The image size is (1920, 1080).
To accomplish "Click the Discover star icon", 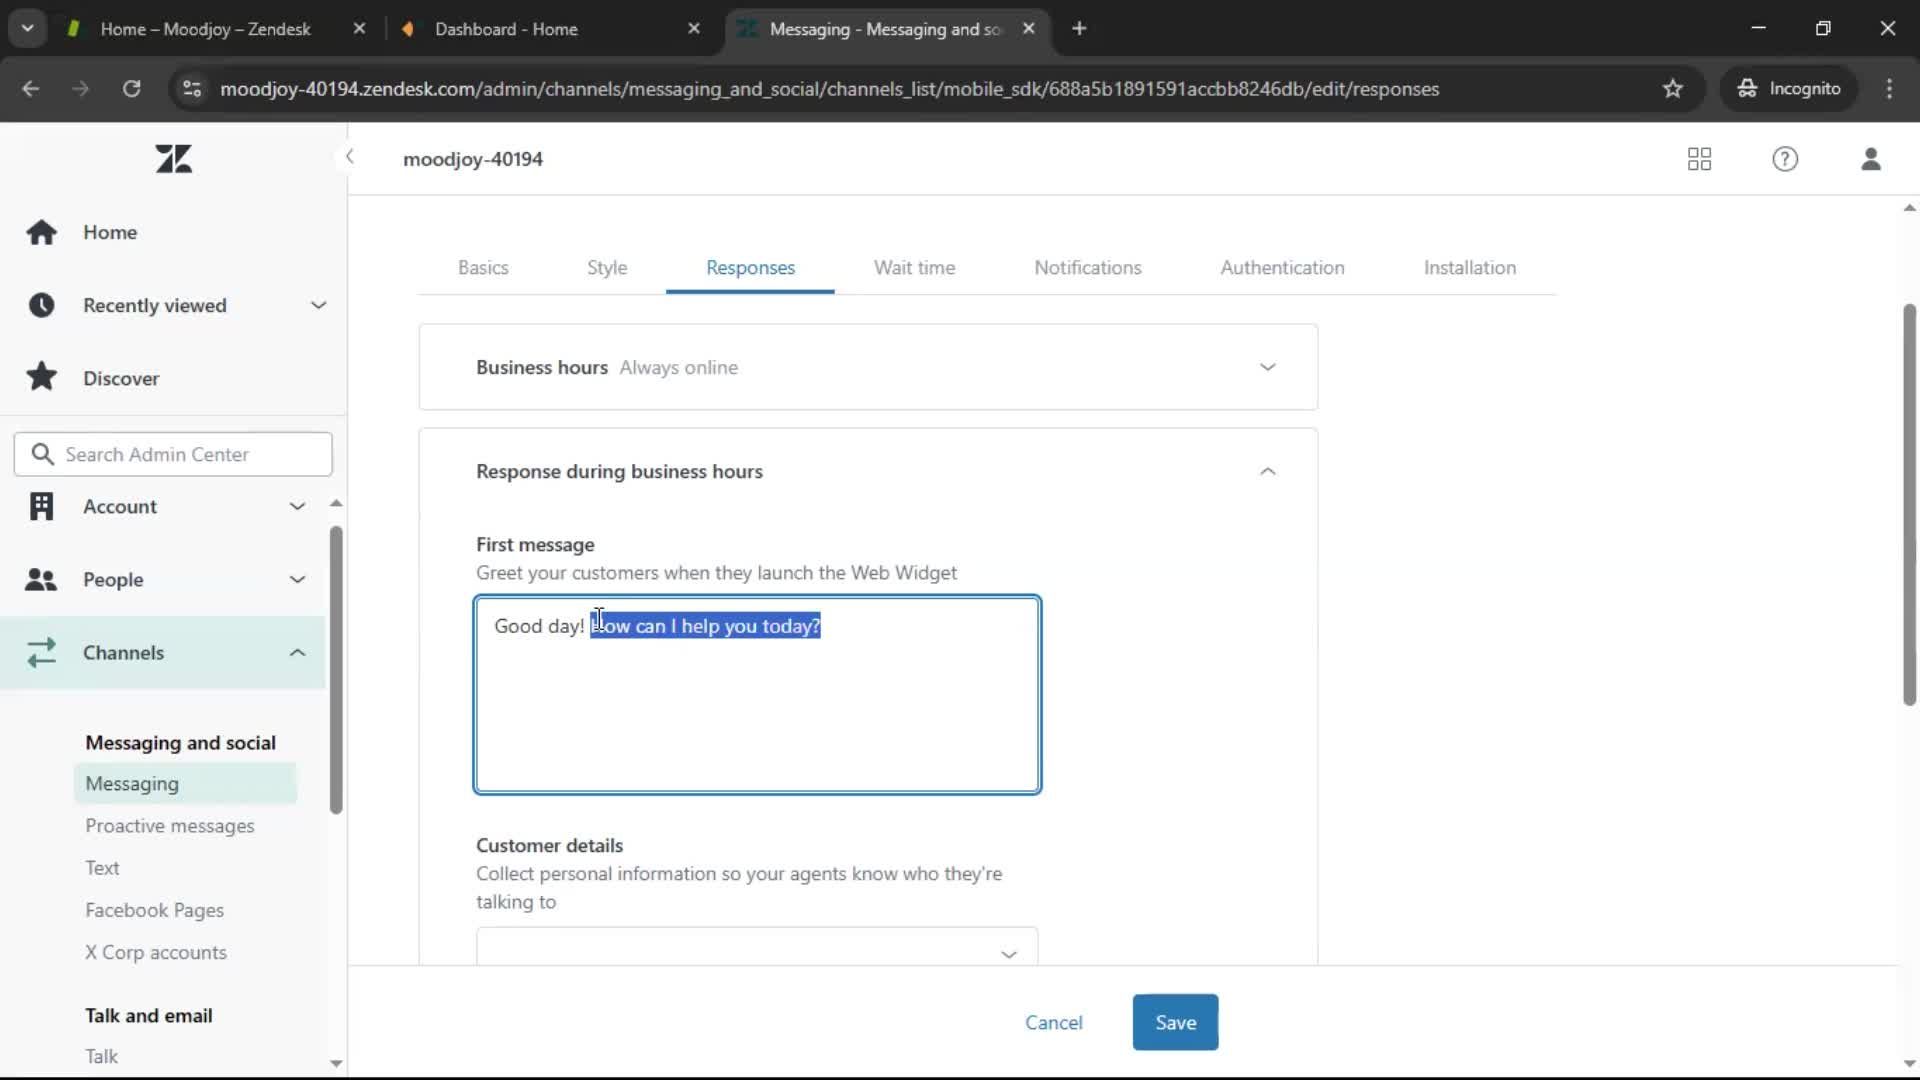I will click(41, 377).
